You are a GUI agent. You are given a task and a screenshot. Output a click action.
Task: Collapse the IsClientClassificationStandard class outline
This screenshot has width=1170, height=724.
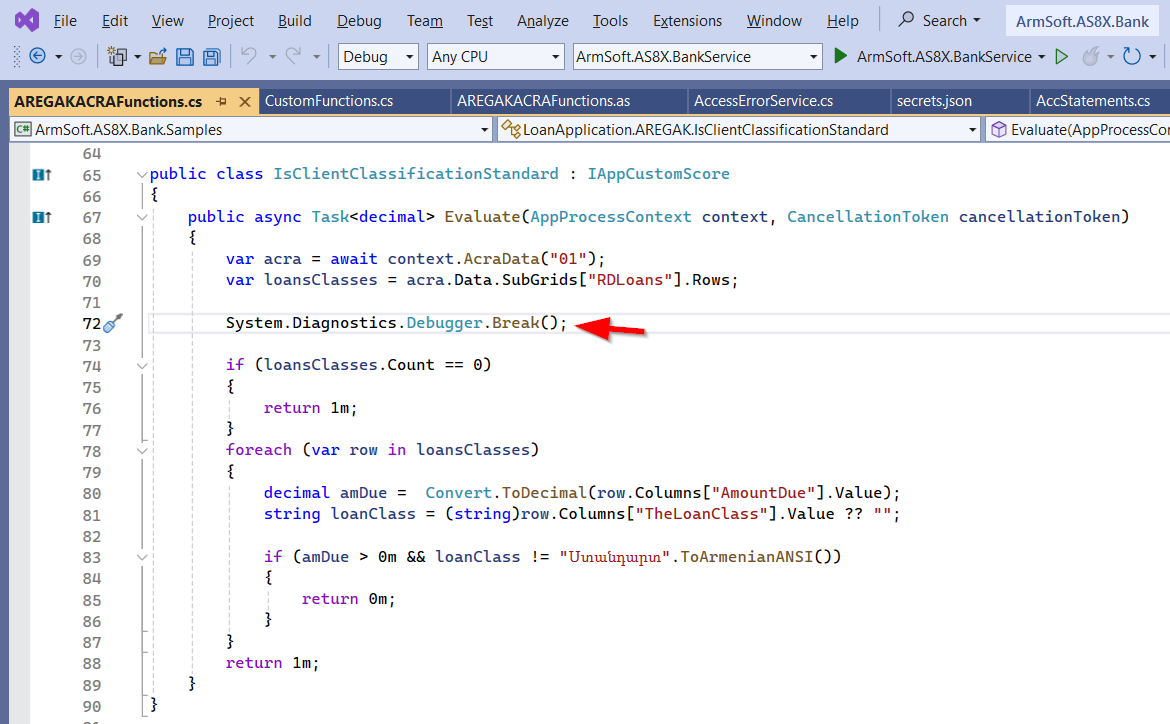[141, 174]
